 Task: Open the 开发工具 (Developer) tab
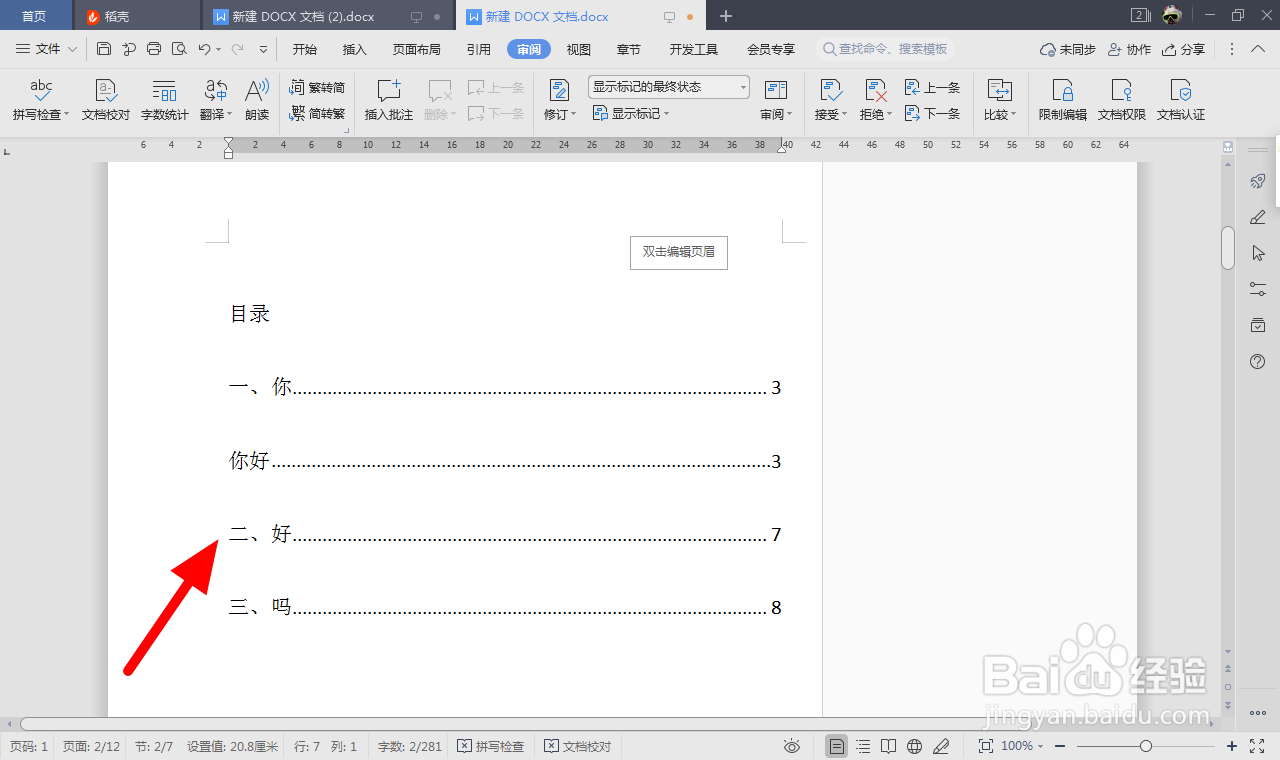pos(694,49)
